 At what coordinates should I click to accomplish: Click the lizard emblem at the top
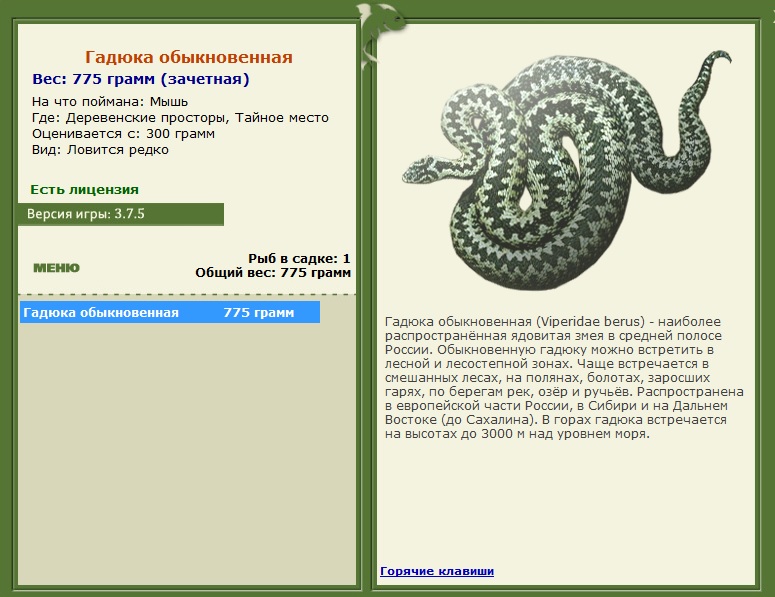pyautogui.click(x=380, y=35)
